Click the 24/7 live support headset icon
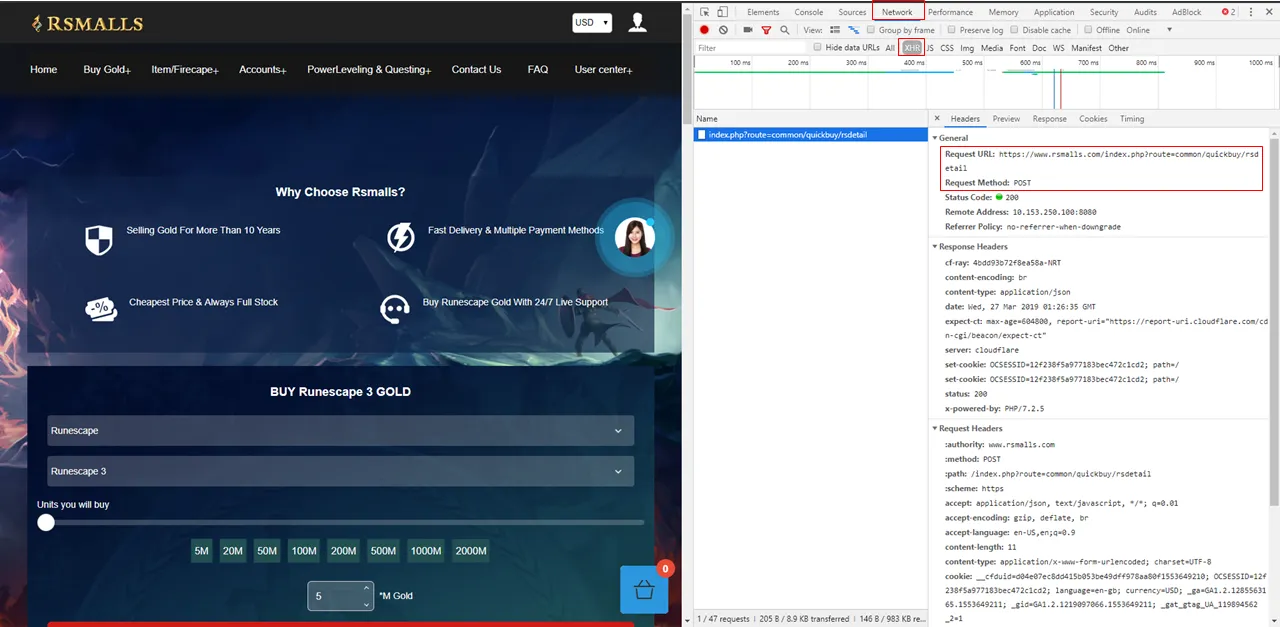Viewport: 1280px width, 627px height. click(395, 309)
